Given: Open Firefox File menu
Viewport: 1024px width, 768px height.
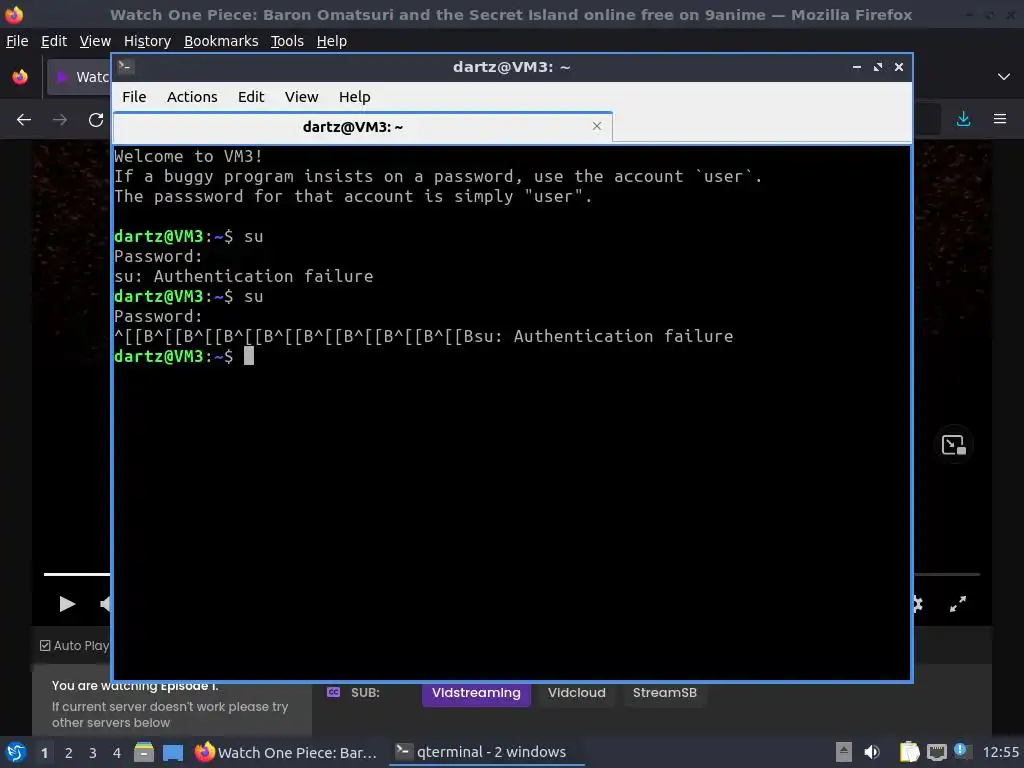Looking at the screenshot, I should tap(17, 41).
